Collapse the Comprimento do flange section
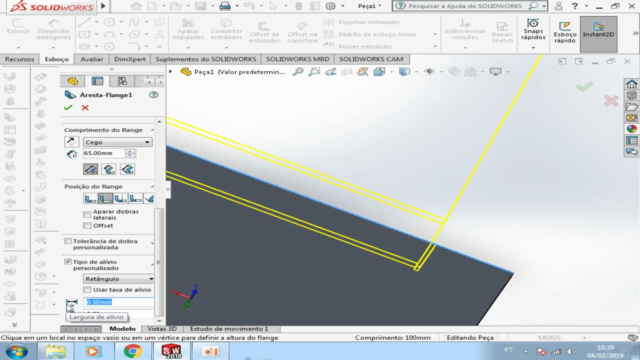This screenshot has width=640, height=360. click(152, 130)
